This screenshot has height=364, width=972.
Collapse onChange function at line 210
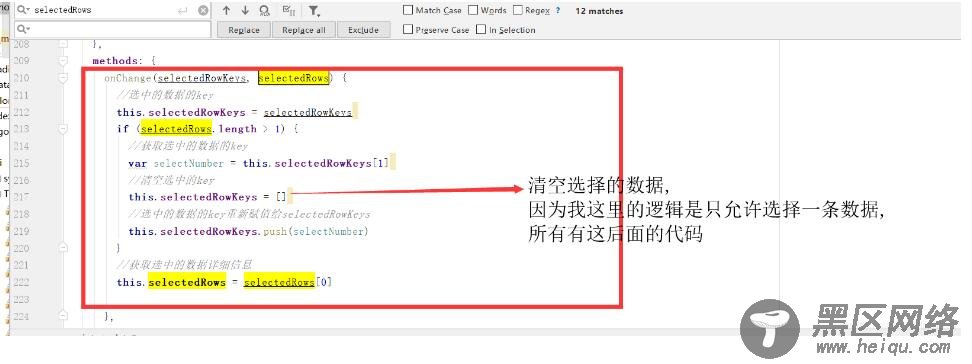(x=63, y=78)
